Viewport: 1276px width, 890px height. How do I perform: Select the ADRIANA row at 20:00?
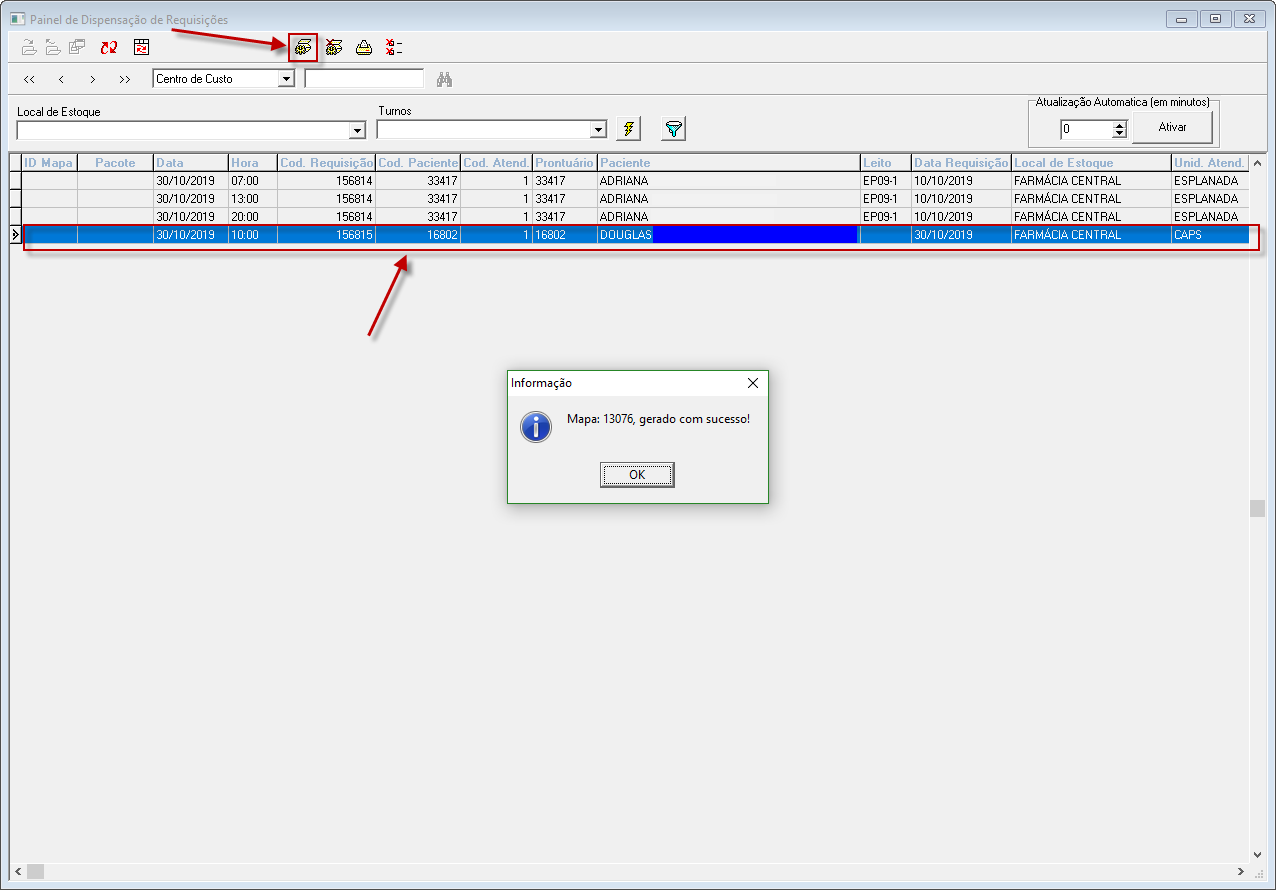(635, 216)
